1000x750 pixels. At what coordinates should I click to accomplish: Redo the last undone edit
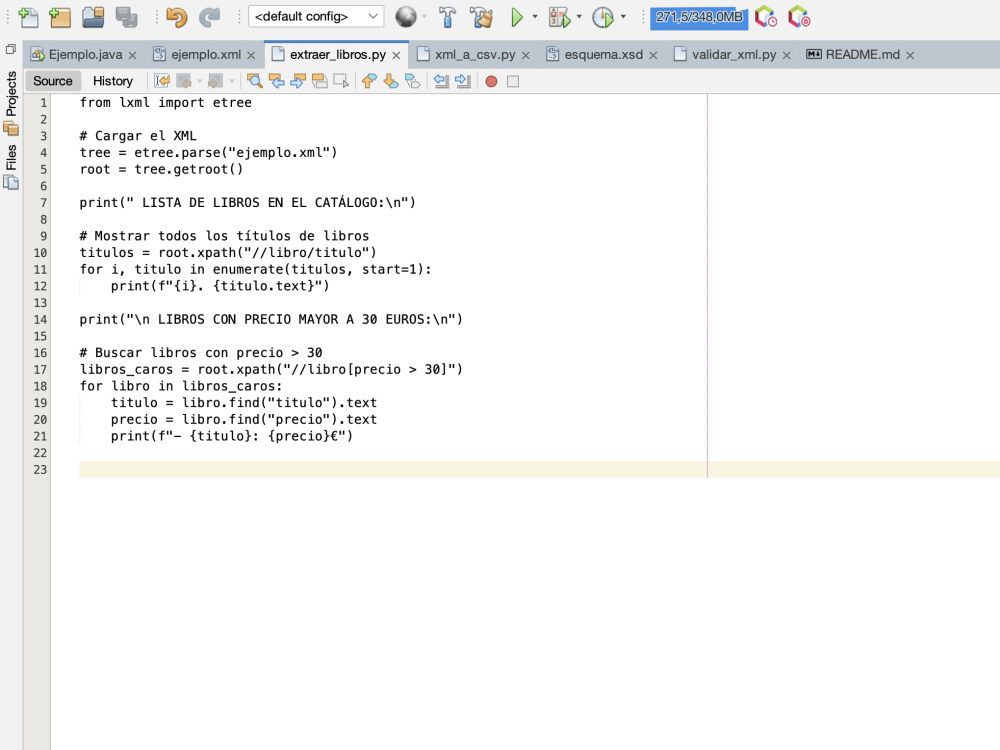209,17
